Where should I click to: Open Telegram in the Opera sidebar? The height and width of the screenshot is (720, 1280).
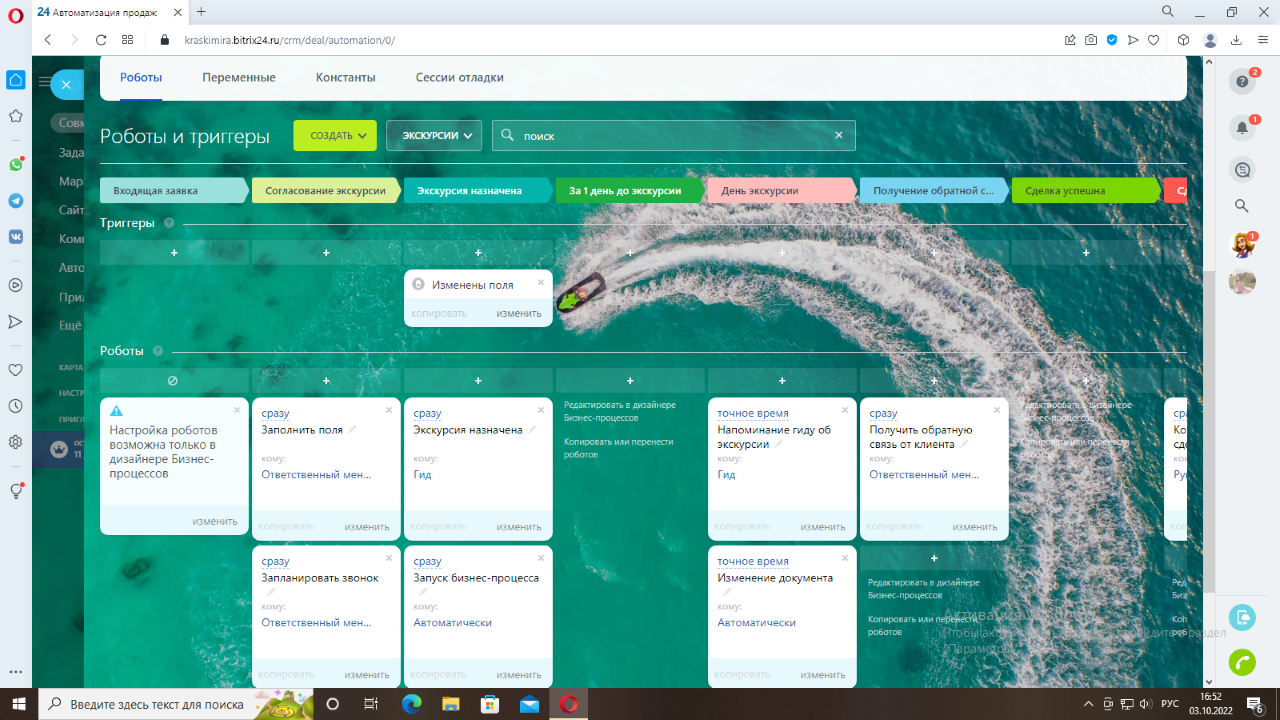[16, 200]
